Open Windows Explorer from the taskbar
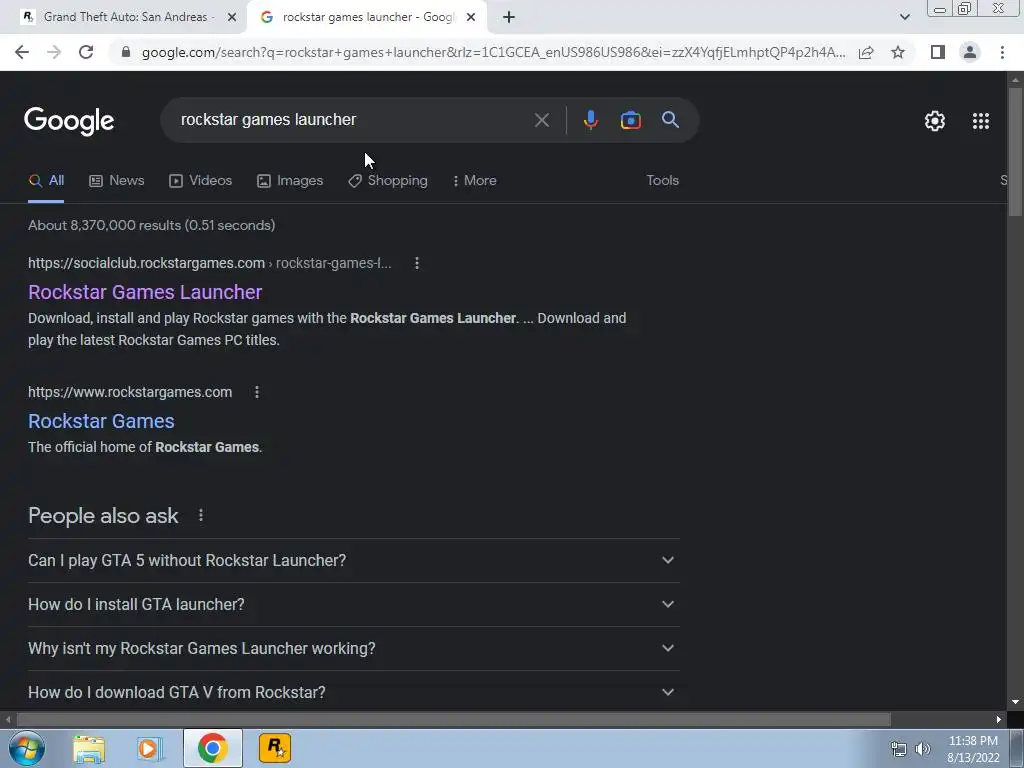Image resolution: width=1024 pixels, height=768 pixels. click(x=89, y=749)
